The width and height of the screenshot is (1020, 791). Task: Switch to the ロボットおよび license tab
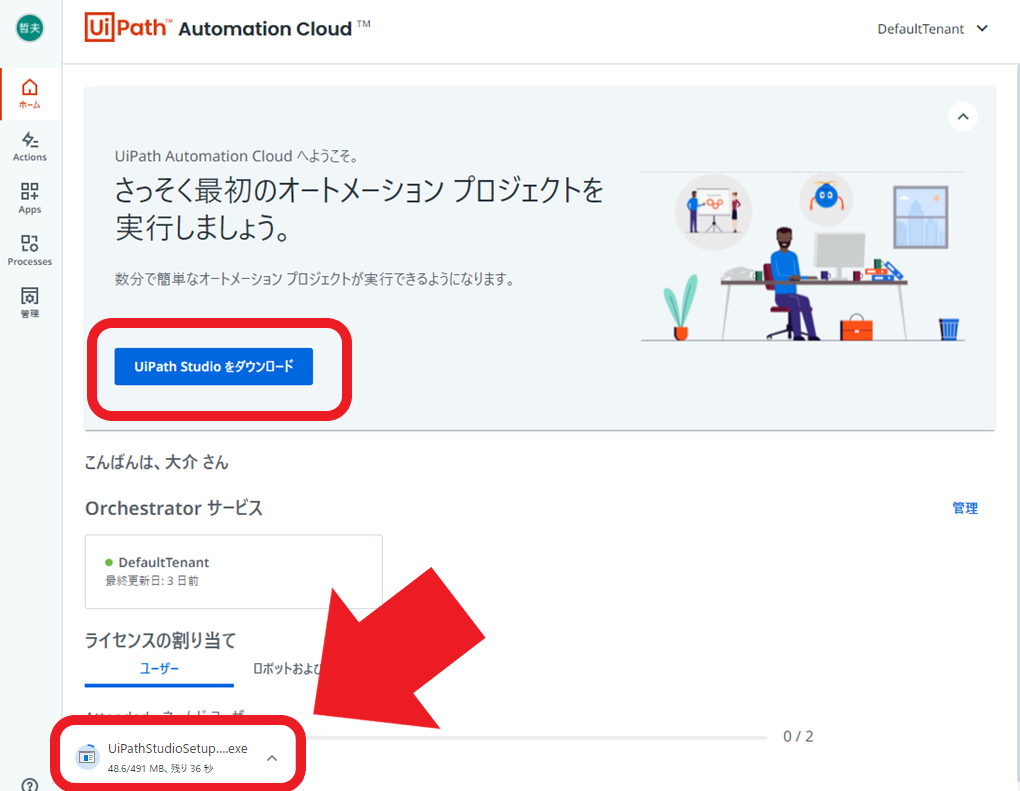click(288, 669)
